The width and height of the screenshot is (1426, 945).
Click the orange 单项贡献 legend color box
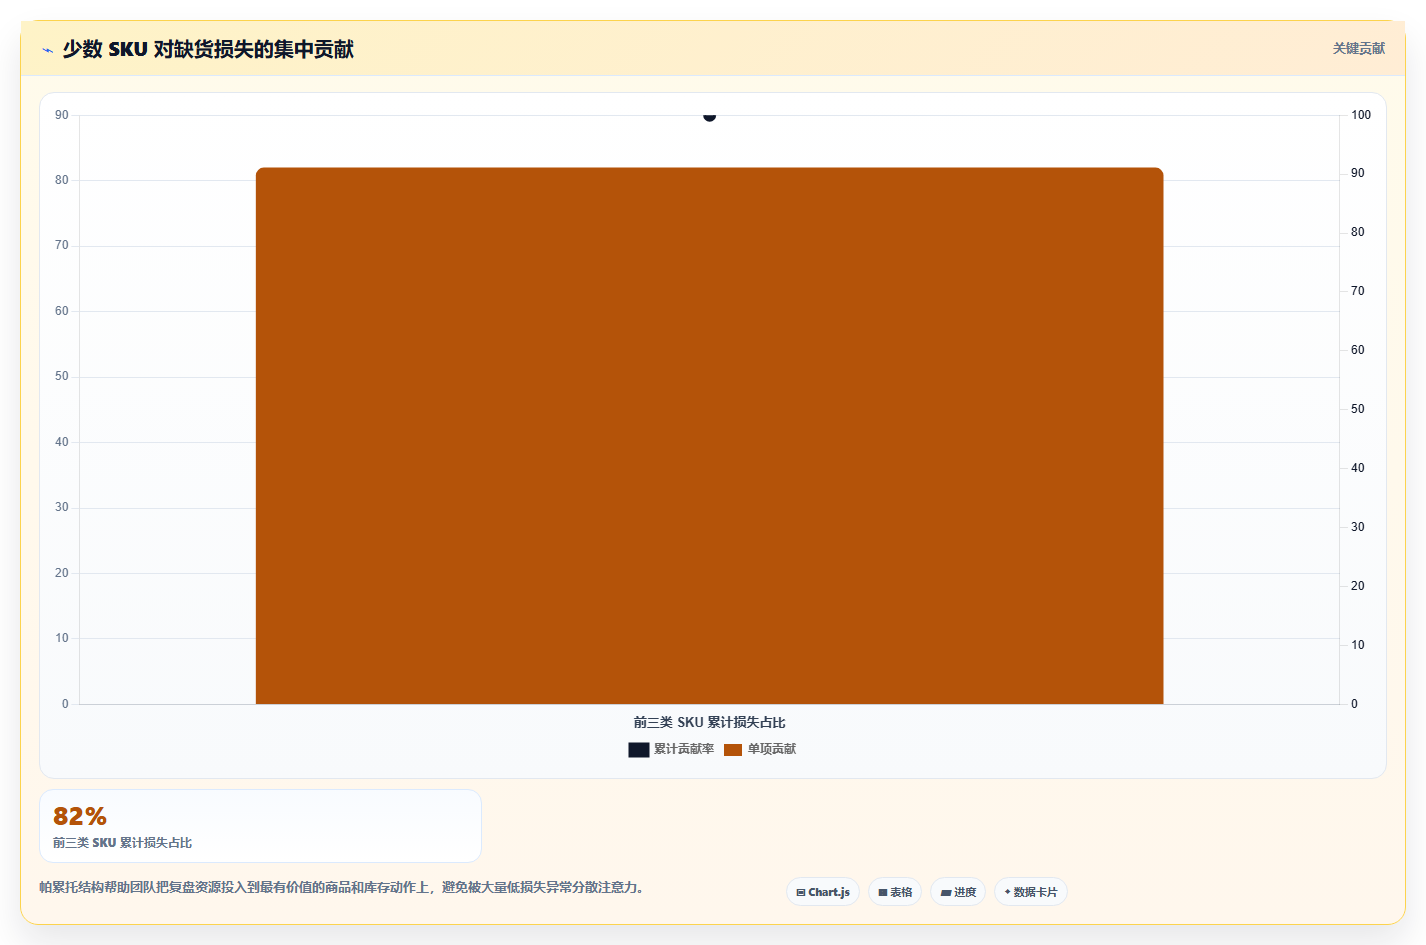pos(733,750)
